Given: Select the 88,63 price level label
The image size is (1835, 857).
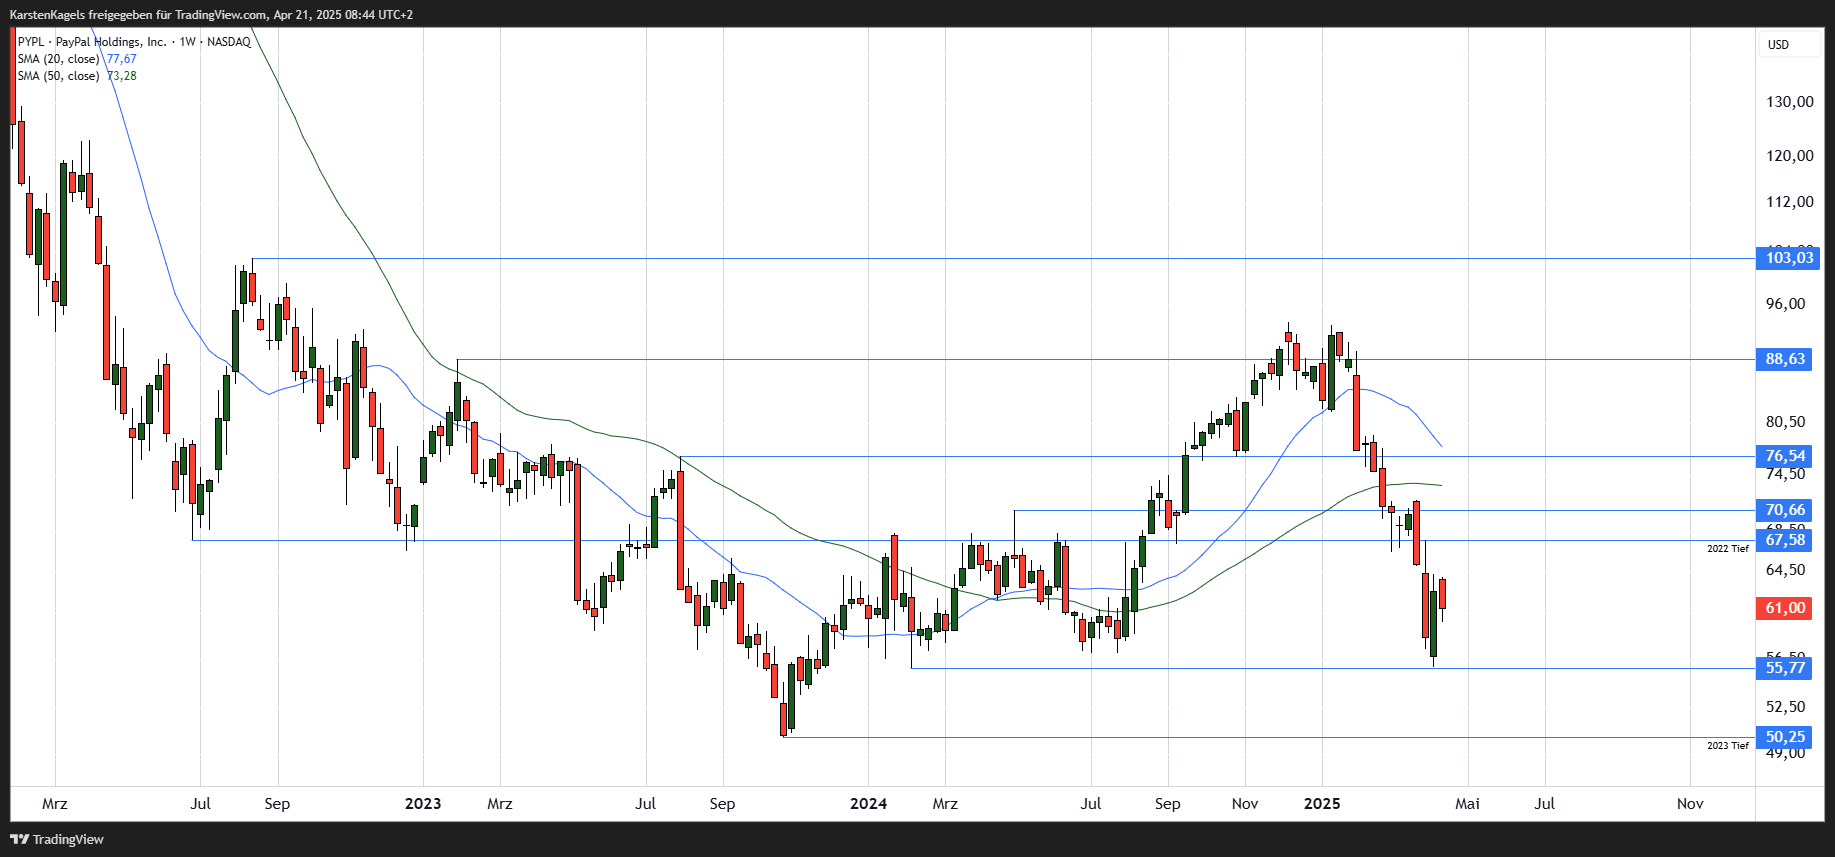Looking at the screenshot, I should tap(1785, 359).
